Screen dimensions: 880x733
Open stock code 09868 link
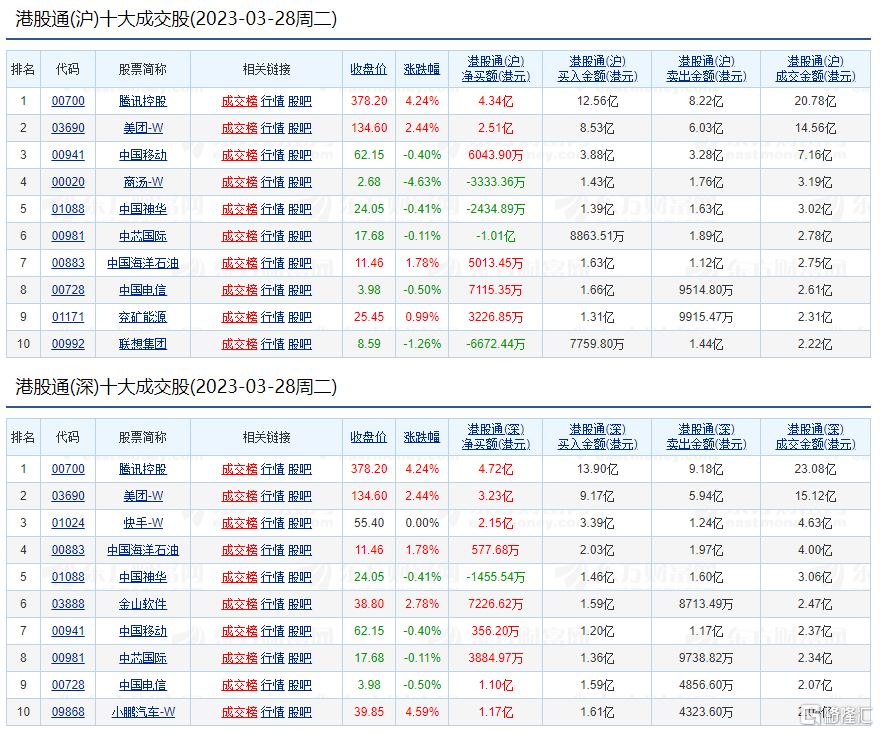68,712
